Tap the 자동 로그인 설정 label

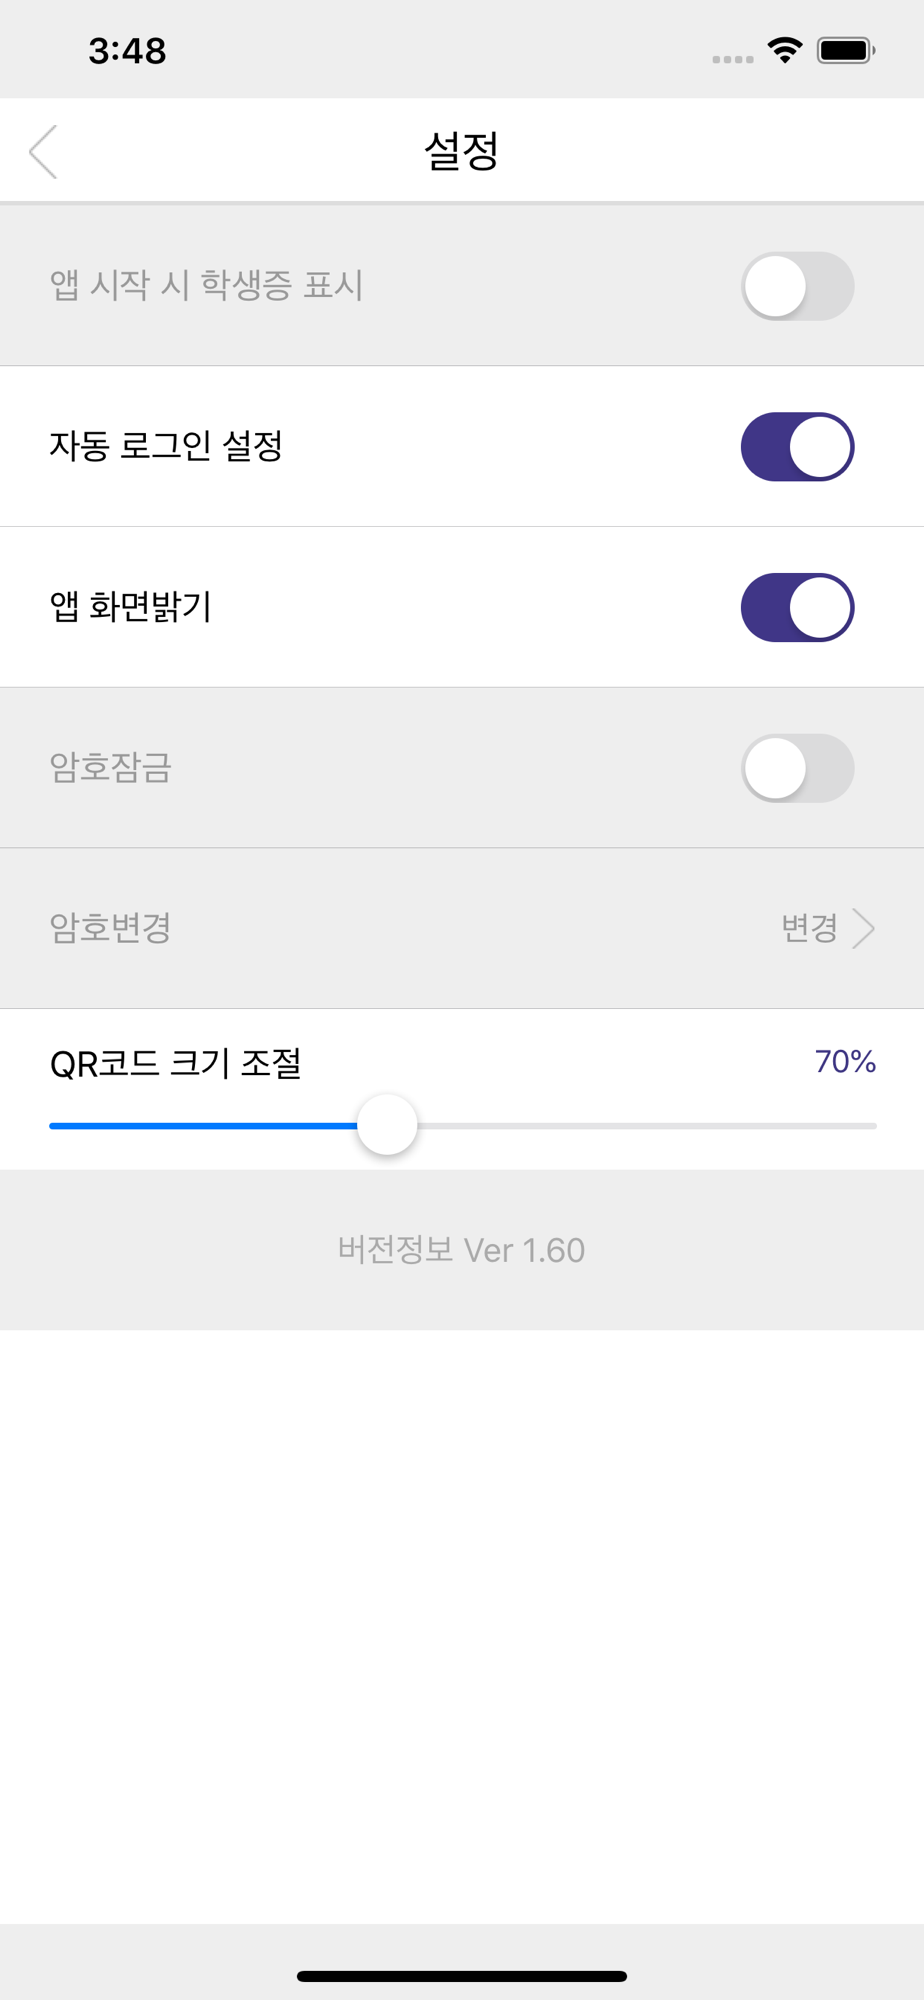coord(166,446)
